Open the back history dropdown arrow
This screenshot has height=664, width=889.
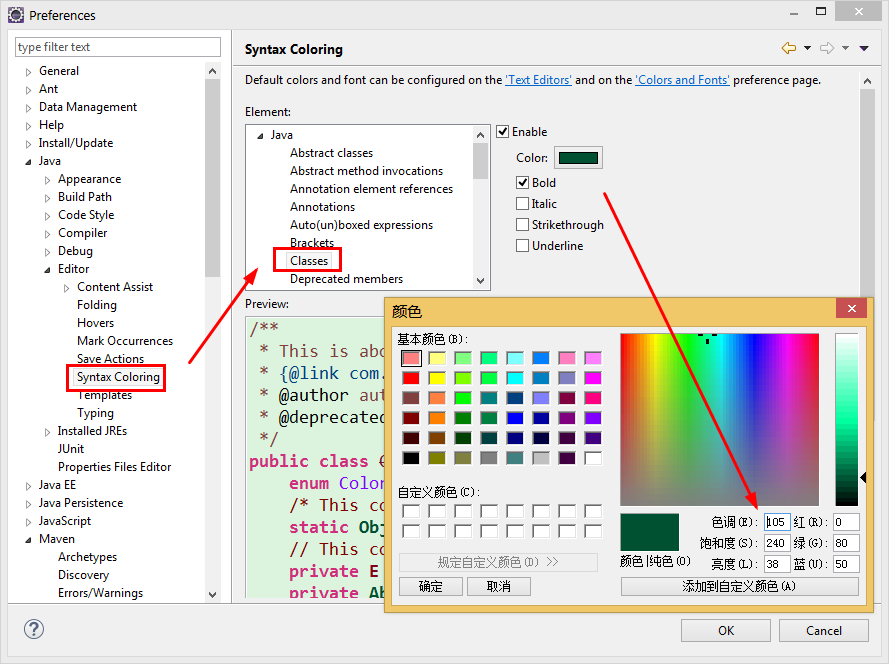(x=807, y=48)
